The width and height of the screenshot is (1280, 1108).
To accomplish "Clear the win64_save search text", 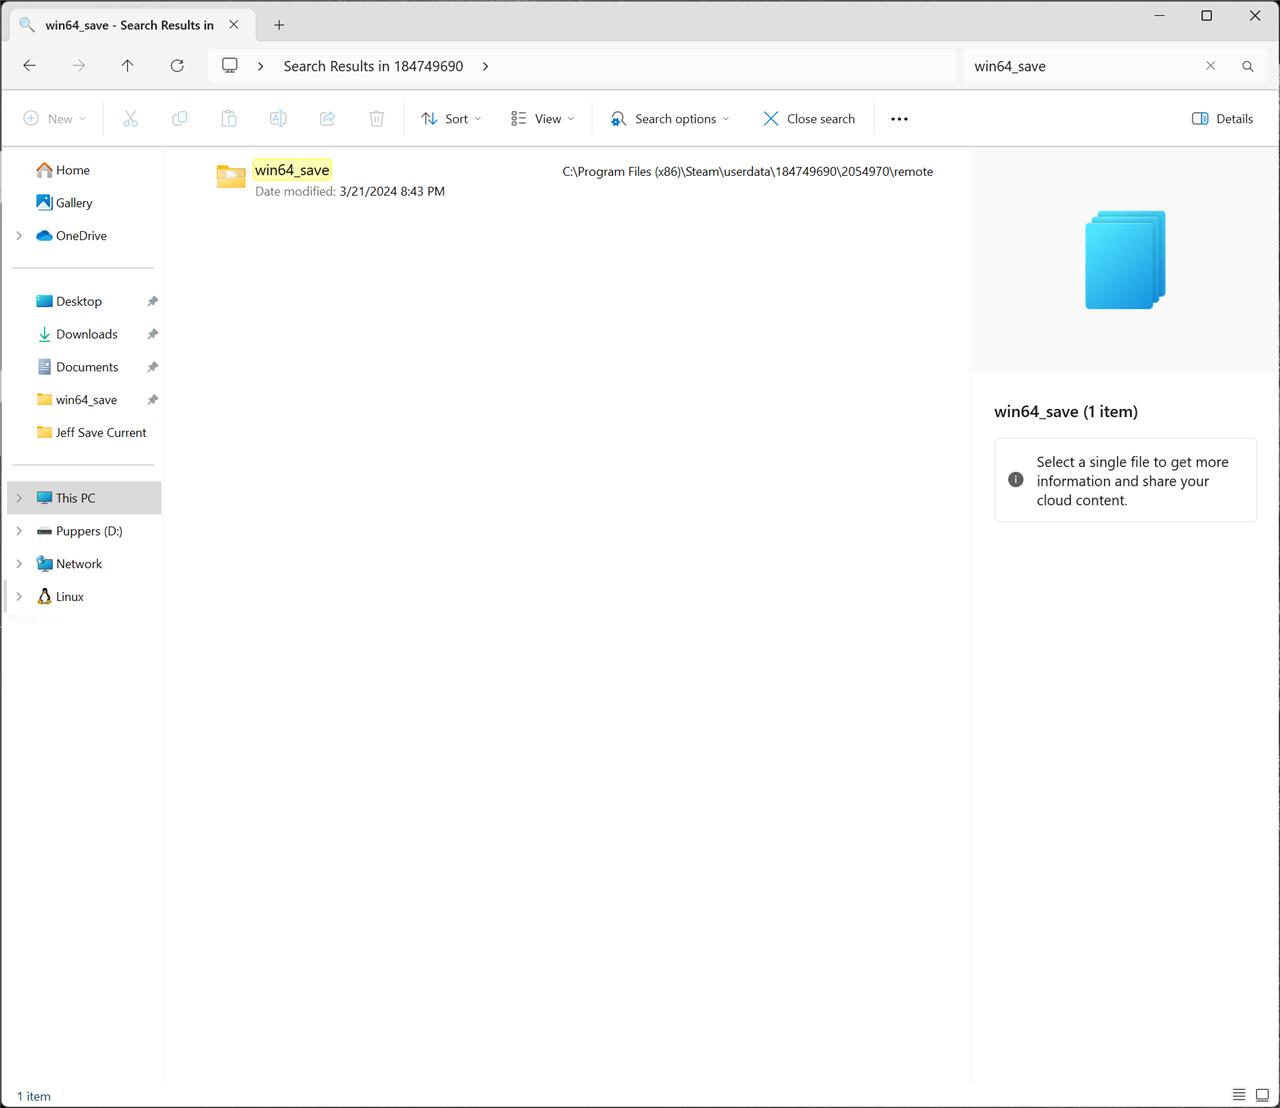I will click(1210, 66).
